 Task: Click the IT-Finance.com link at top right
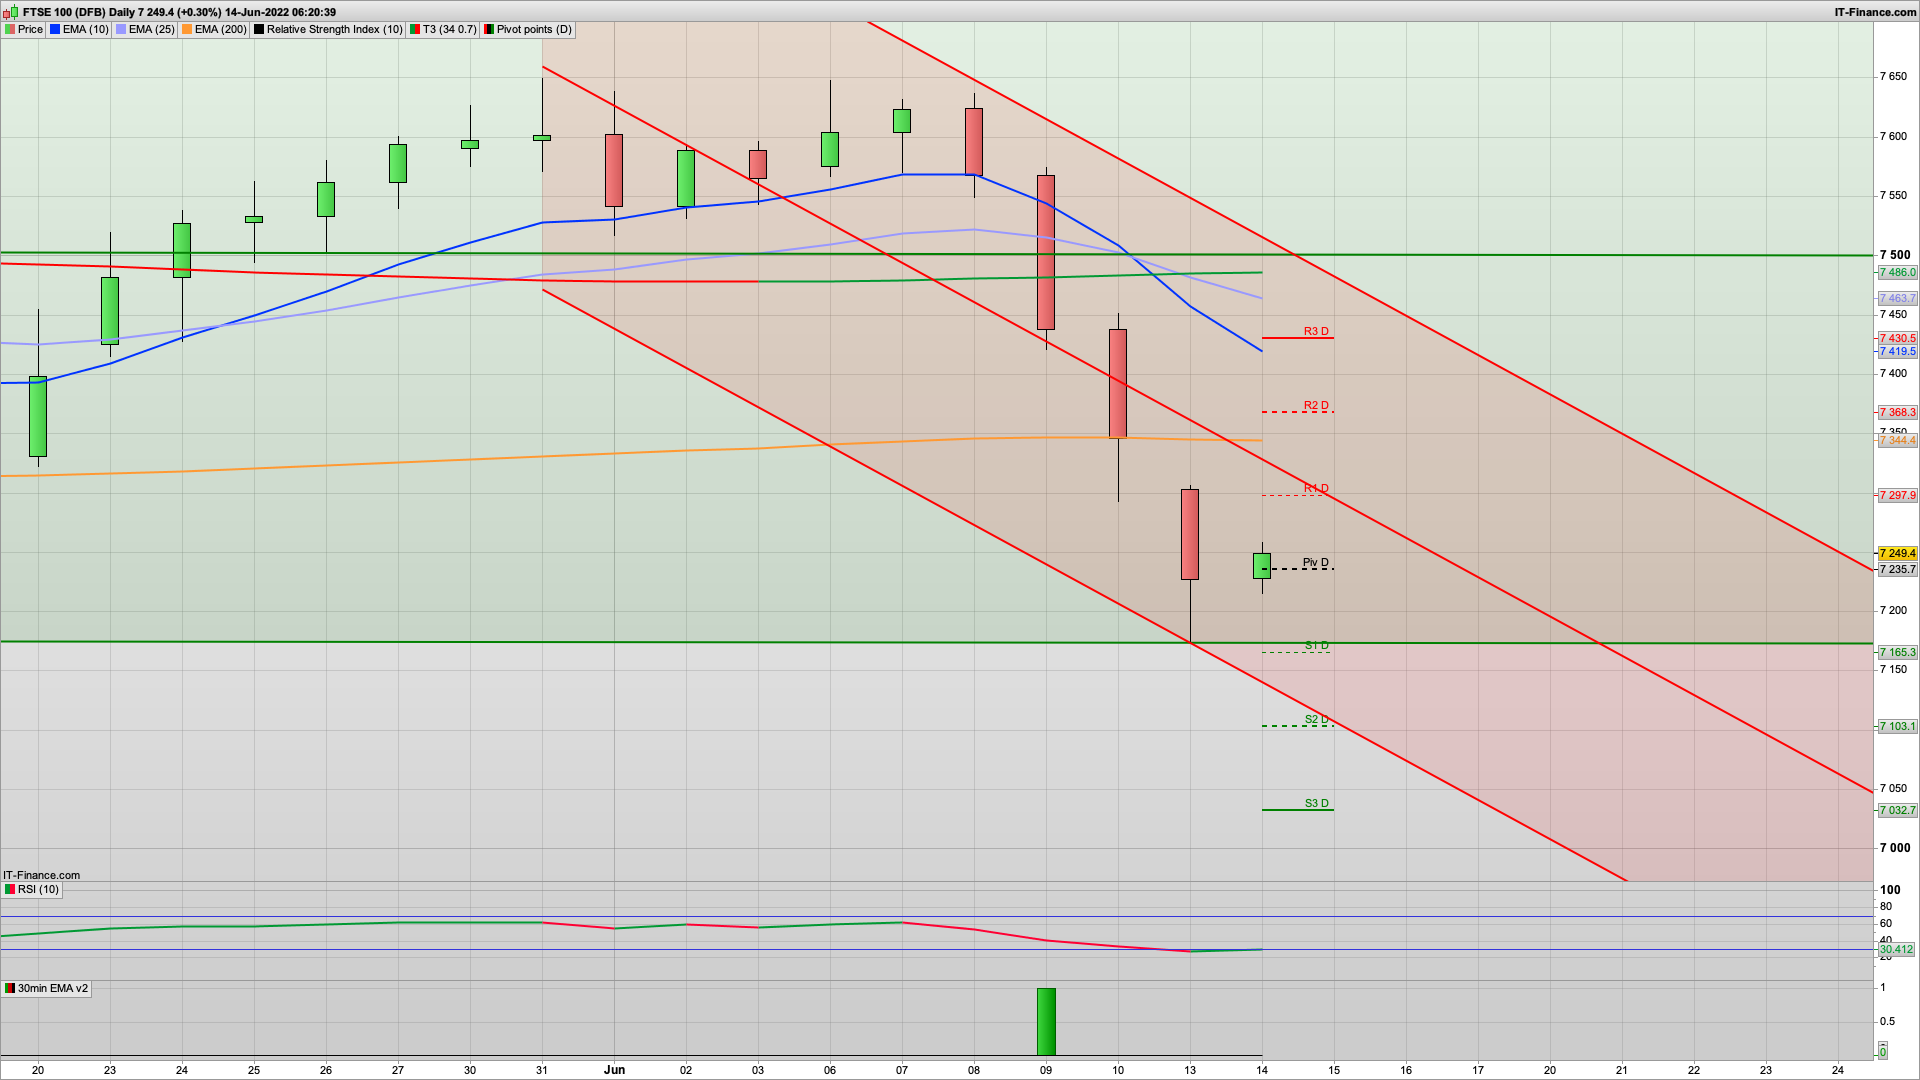1875,12
